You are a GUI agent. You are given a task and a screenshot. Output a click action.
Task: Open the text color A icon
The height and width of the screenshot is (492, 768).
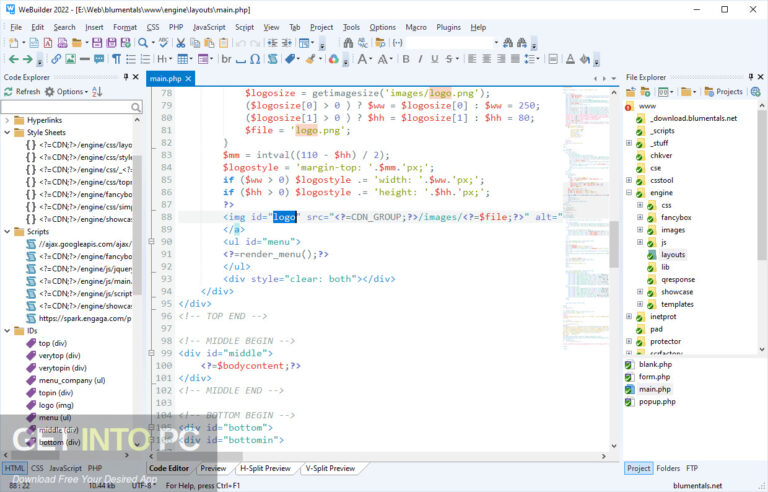pos(570,59)
